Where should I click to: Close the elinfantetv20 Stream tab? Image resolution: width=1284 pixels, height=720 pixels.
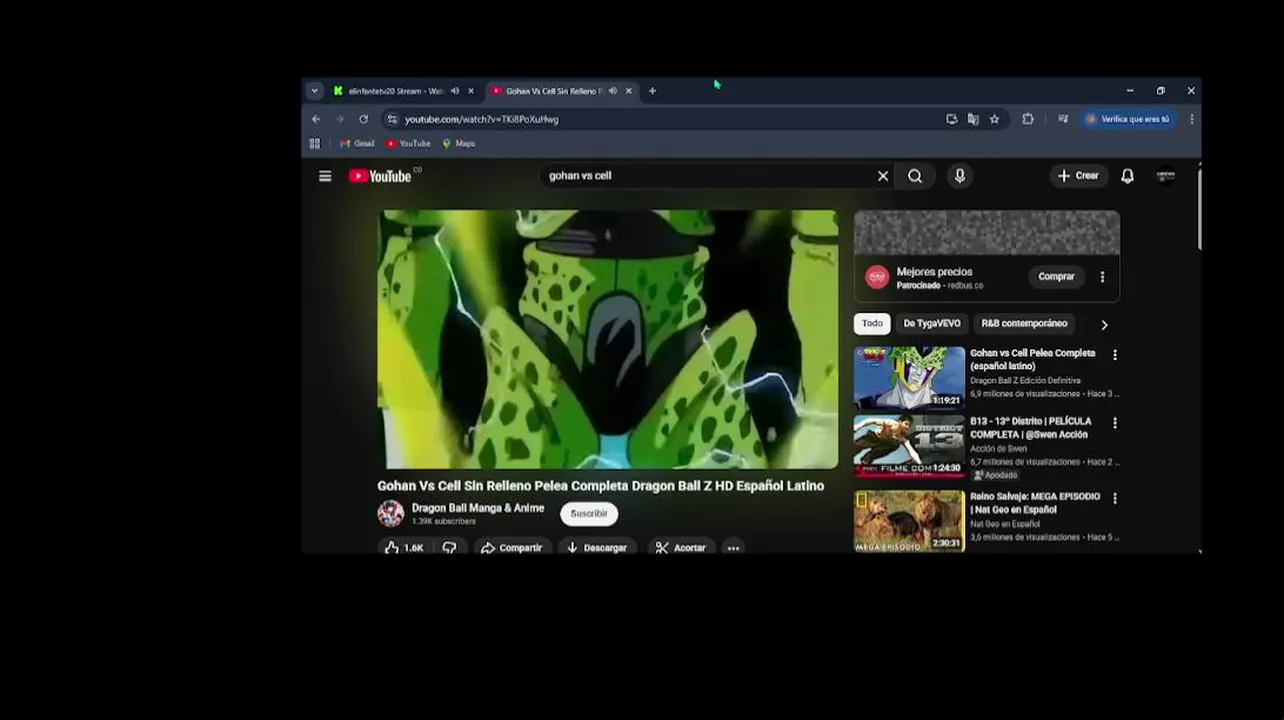471,91
